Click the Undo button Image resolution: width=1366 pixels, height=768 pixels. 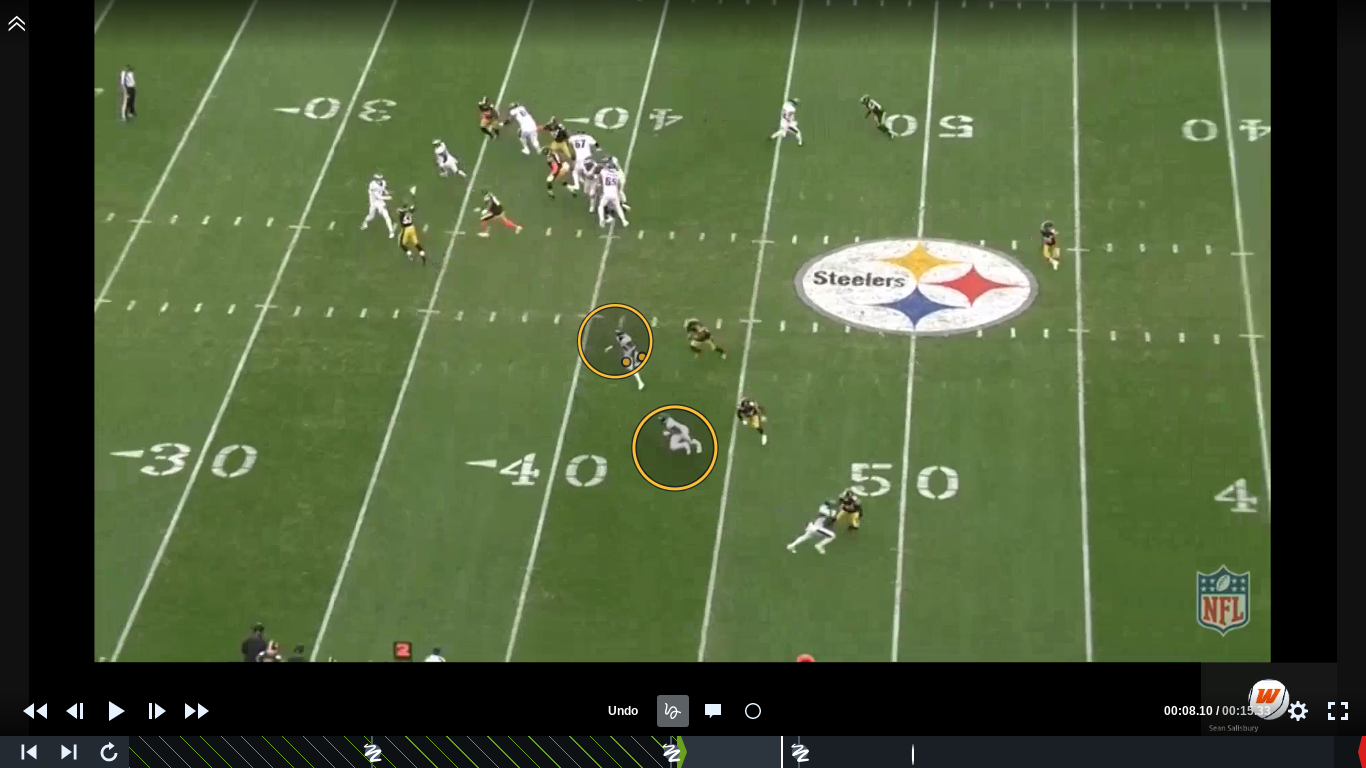[622, 711]
